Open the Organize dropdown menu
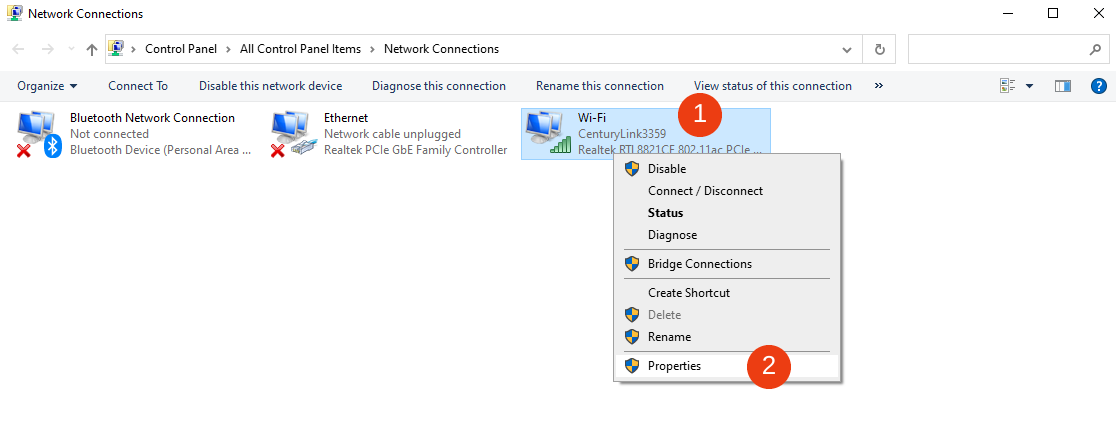 coord(47,86)
